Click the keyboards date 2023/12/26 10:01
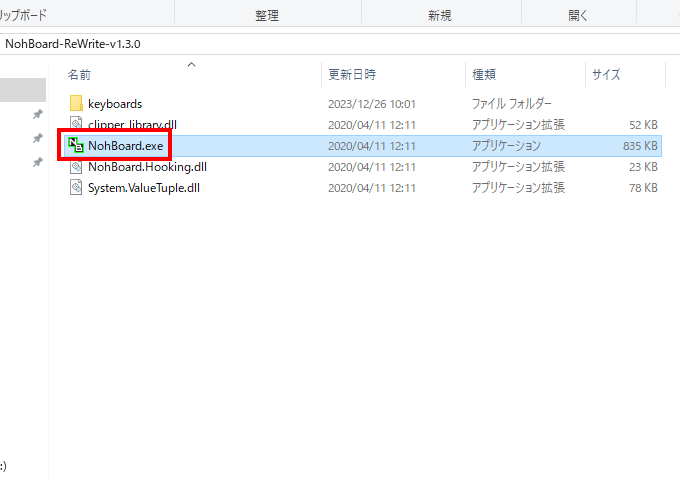This screenshot has height=480, width=680. point(372,104)
